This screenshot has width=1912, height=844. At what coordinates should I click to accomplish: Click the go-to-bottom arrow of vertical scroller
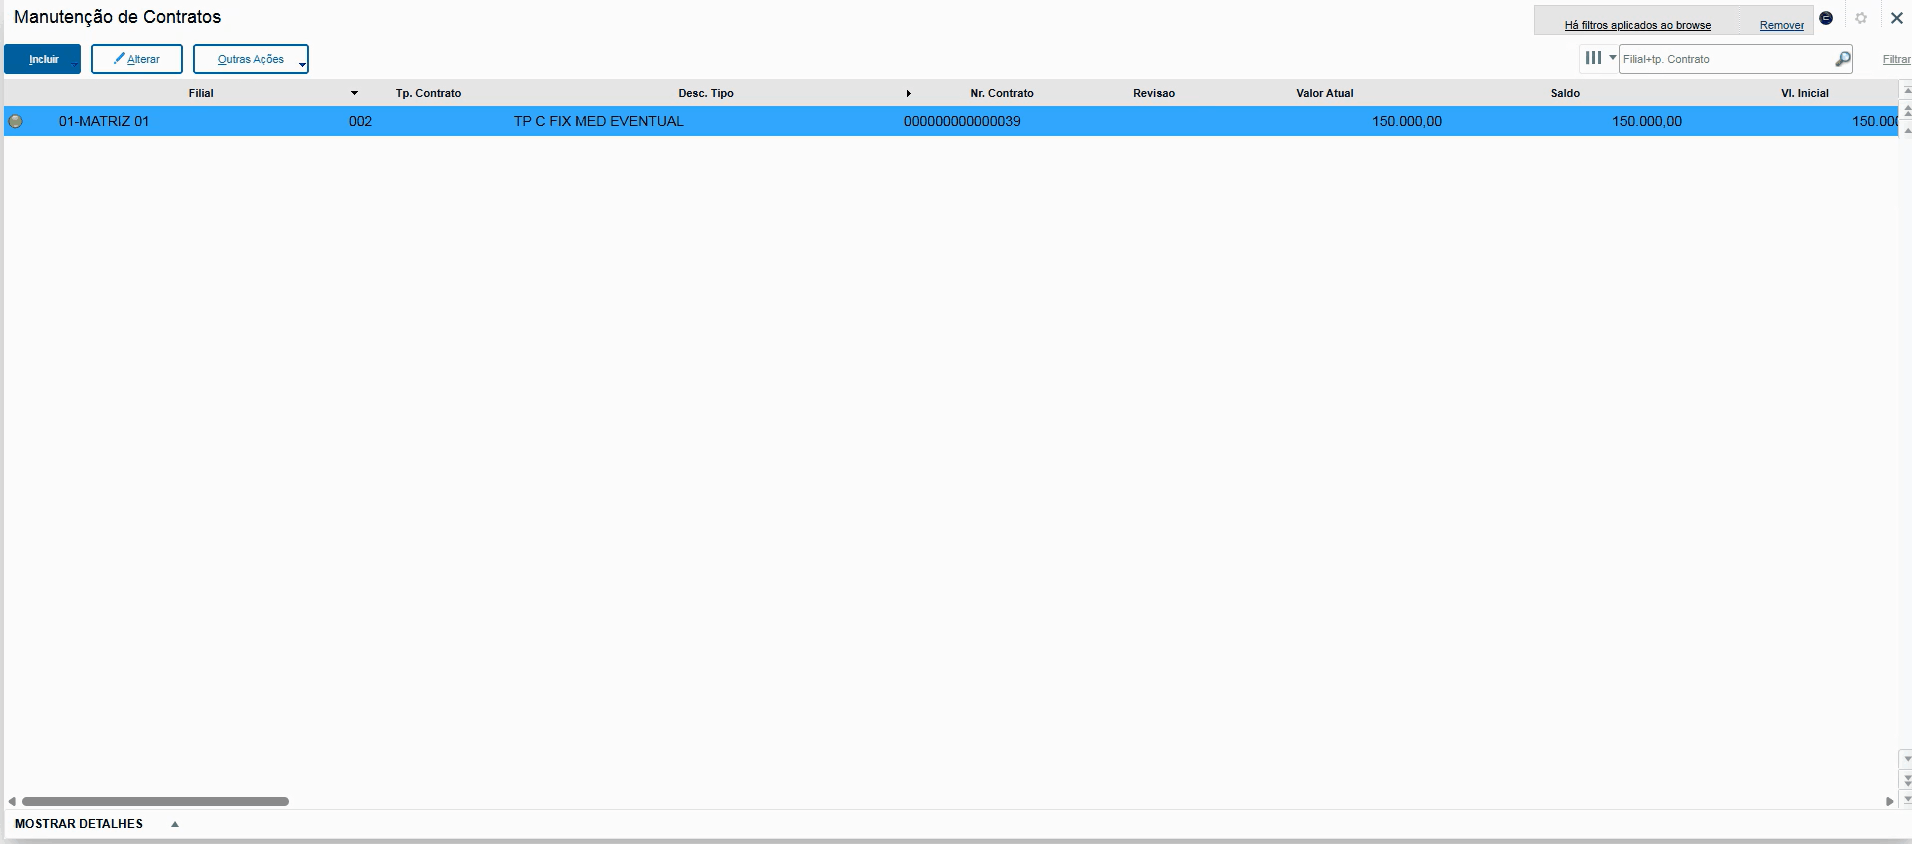1906,798
